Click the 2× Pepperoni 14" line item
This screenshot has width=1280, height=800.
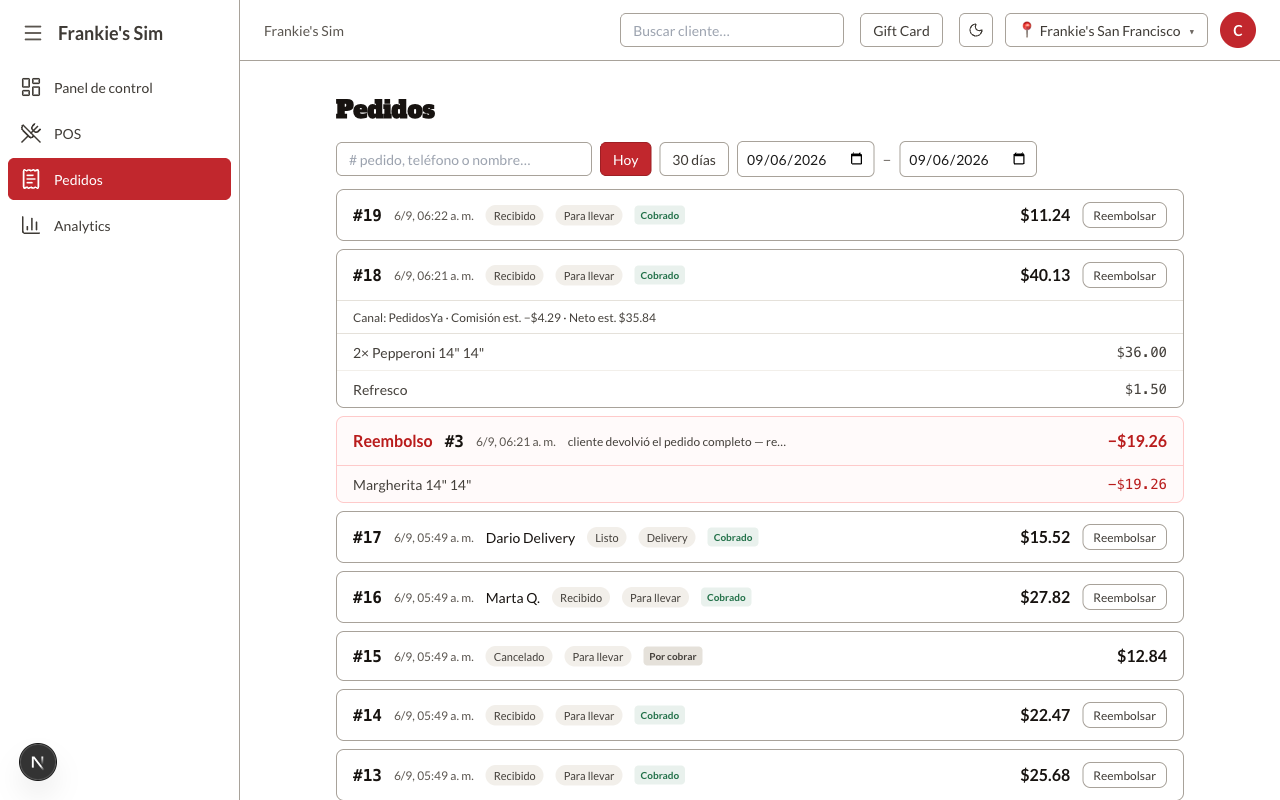click(760, 352)
